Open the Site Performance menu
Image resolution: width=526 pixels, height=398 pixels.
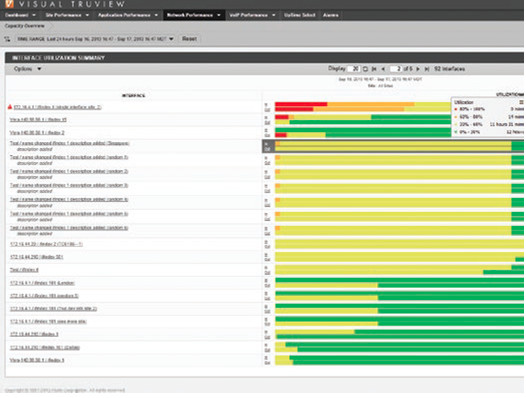point(63,15)
